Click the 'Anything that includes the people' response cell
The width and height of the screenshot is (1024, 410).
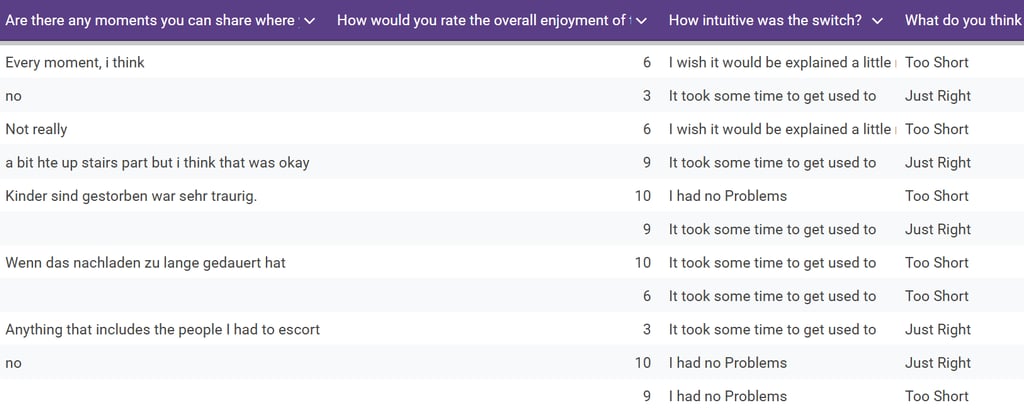162,329
